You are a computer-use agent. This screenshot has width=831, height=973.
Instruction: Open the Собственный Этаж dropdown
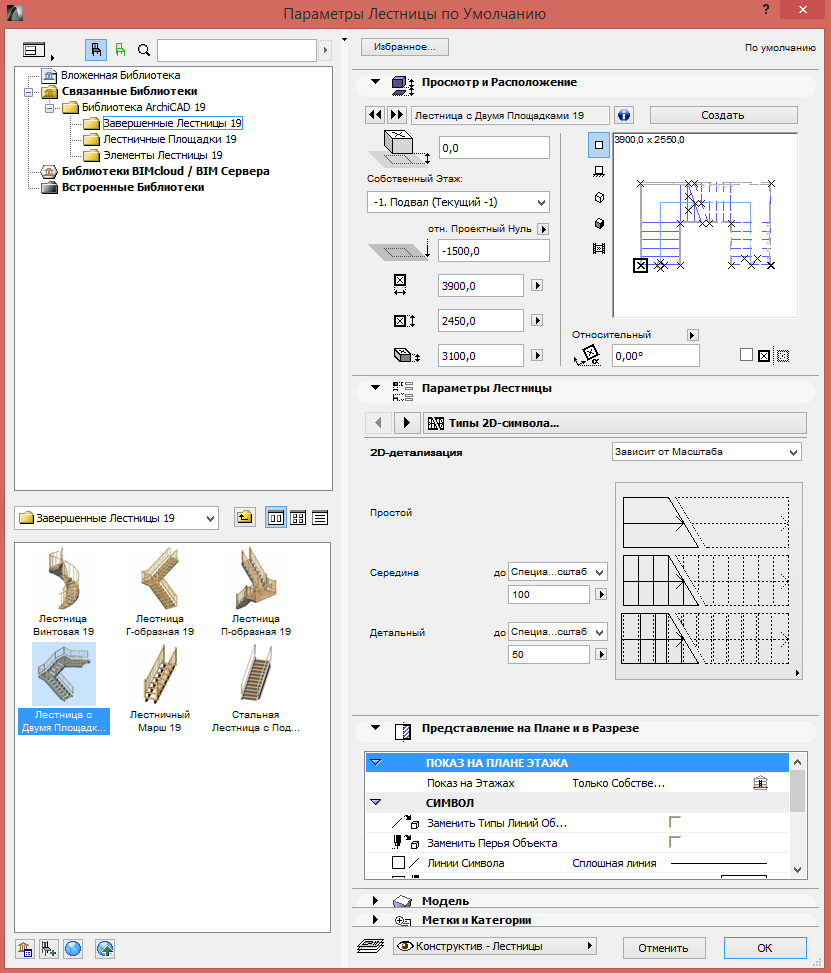(x=458, y=202)
